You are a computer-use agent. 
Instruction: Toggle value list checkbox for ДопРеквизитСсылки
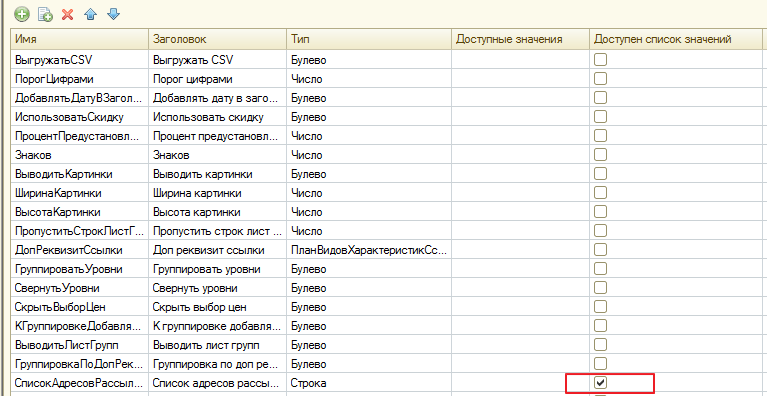[600, 250]
